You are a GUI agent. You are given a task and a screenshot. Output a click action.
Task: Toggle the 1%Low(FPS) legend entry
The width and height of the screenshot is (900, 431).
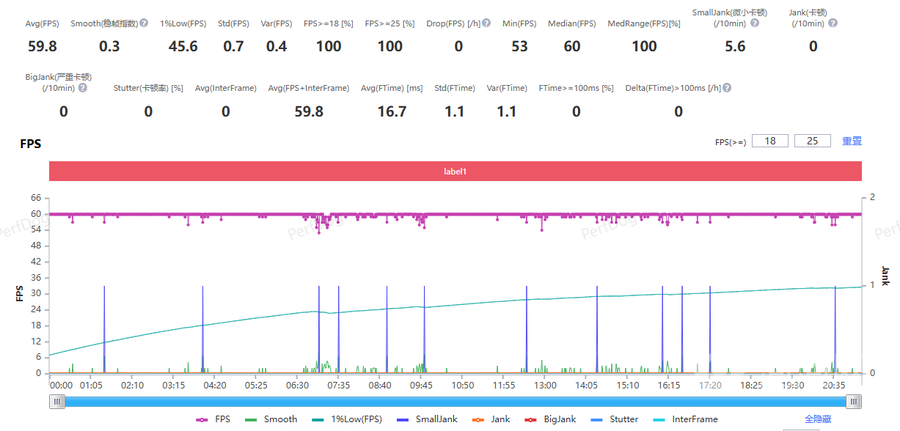(x=345, y=420)
